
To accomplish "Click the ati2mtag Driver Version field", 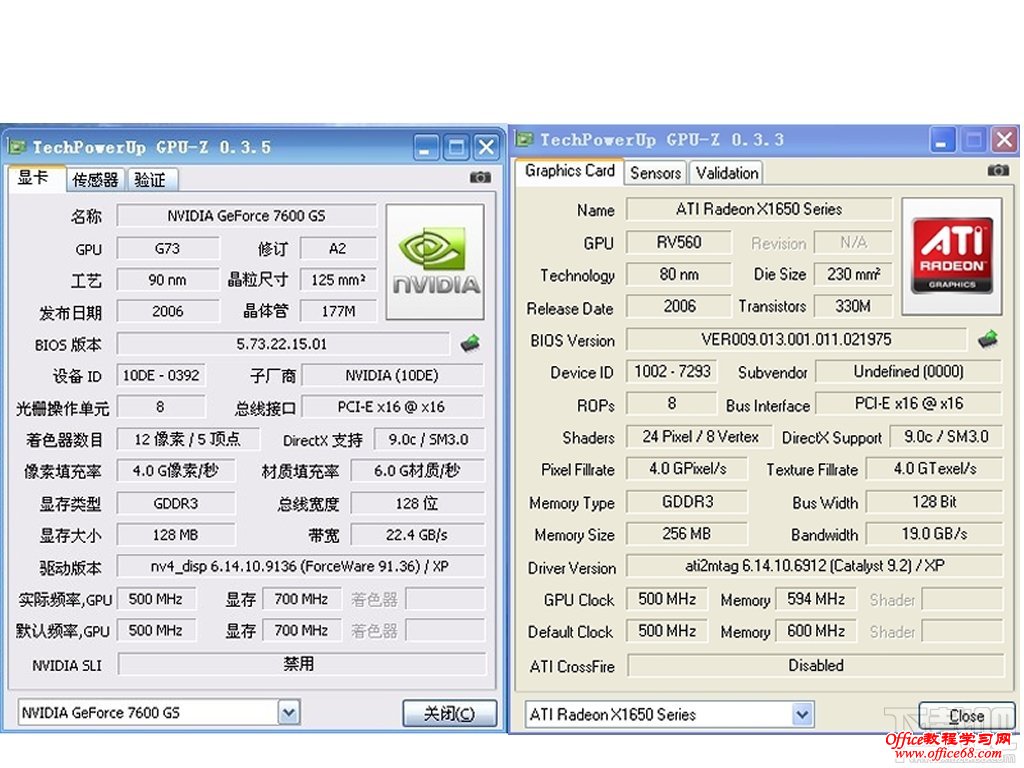I will tap(814, 566).
